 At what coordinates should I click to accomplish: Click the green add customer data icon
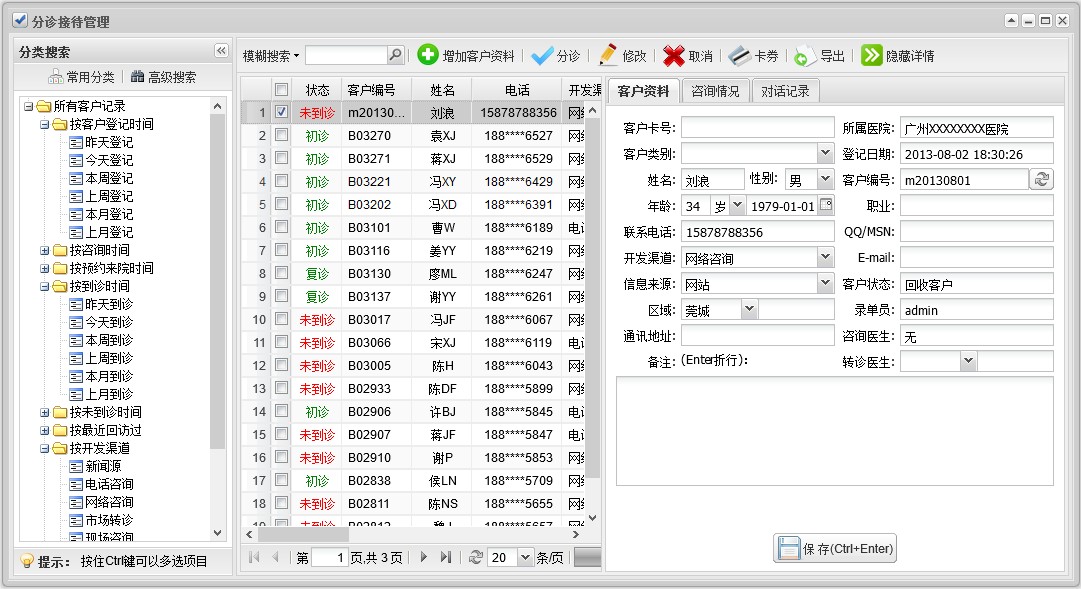(427, 54)
